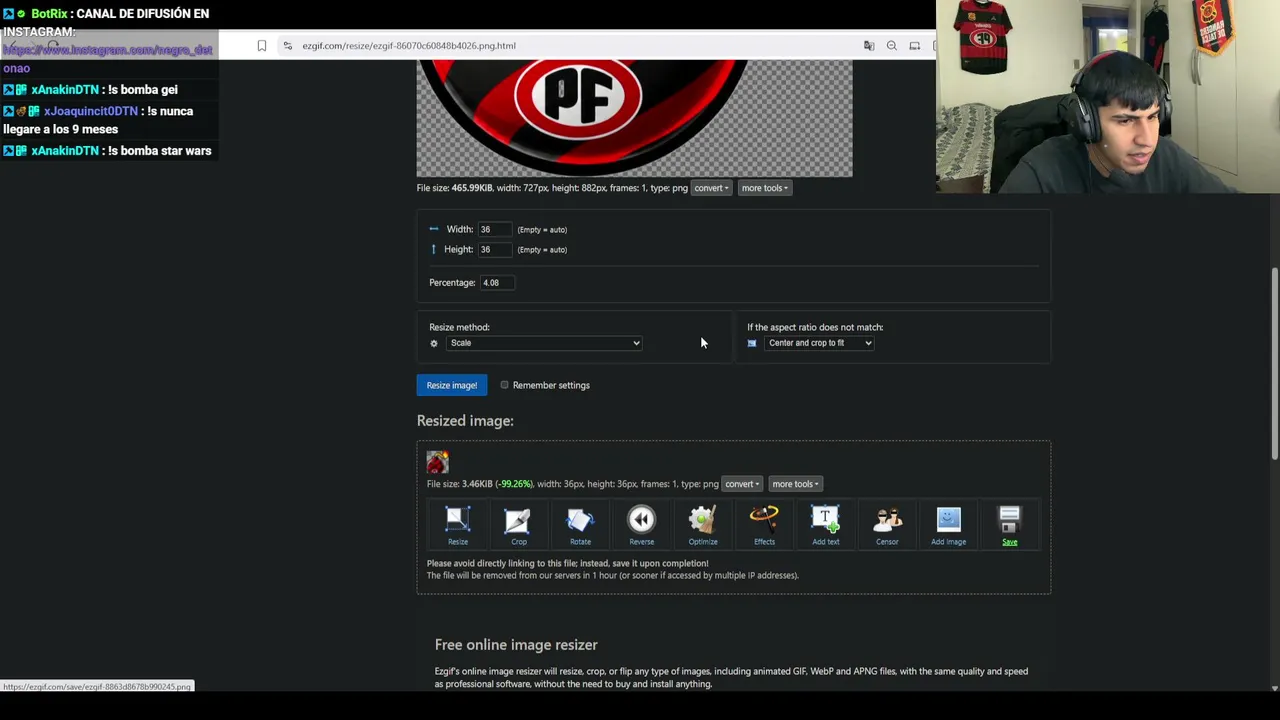Click the horizontal width arrow icon
This screenshot has height=720, width=1280.
434,229
